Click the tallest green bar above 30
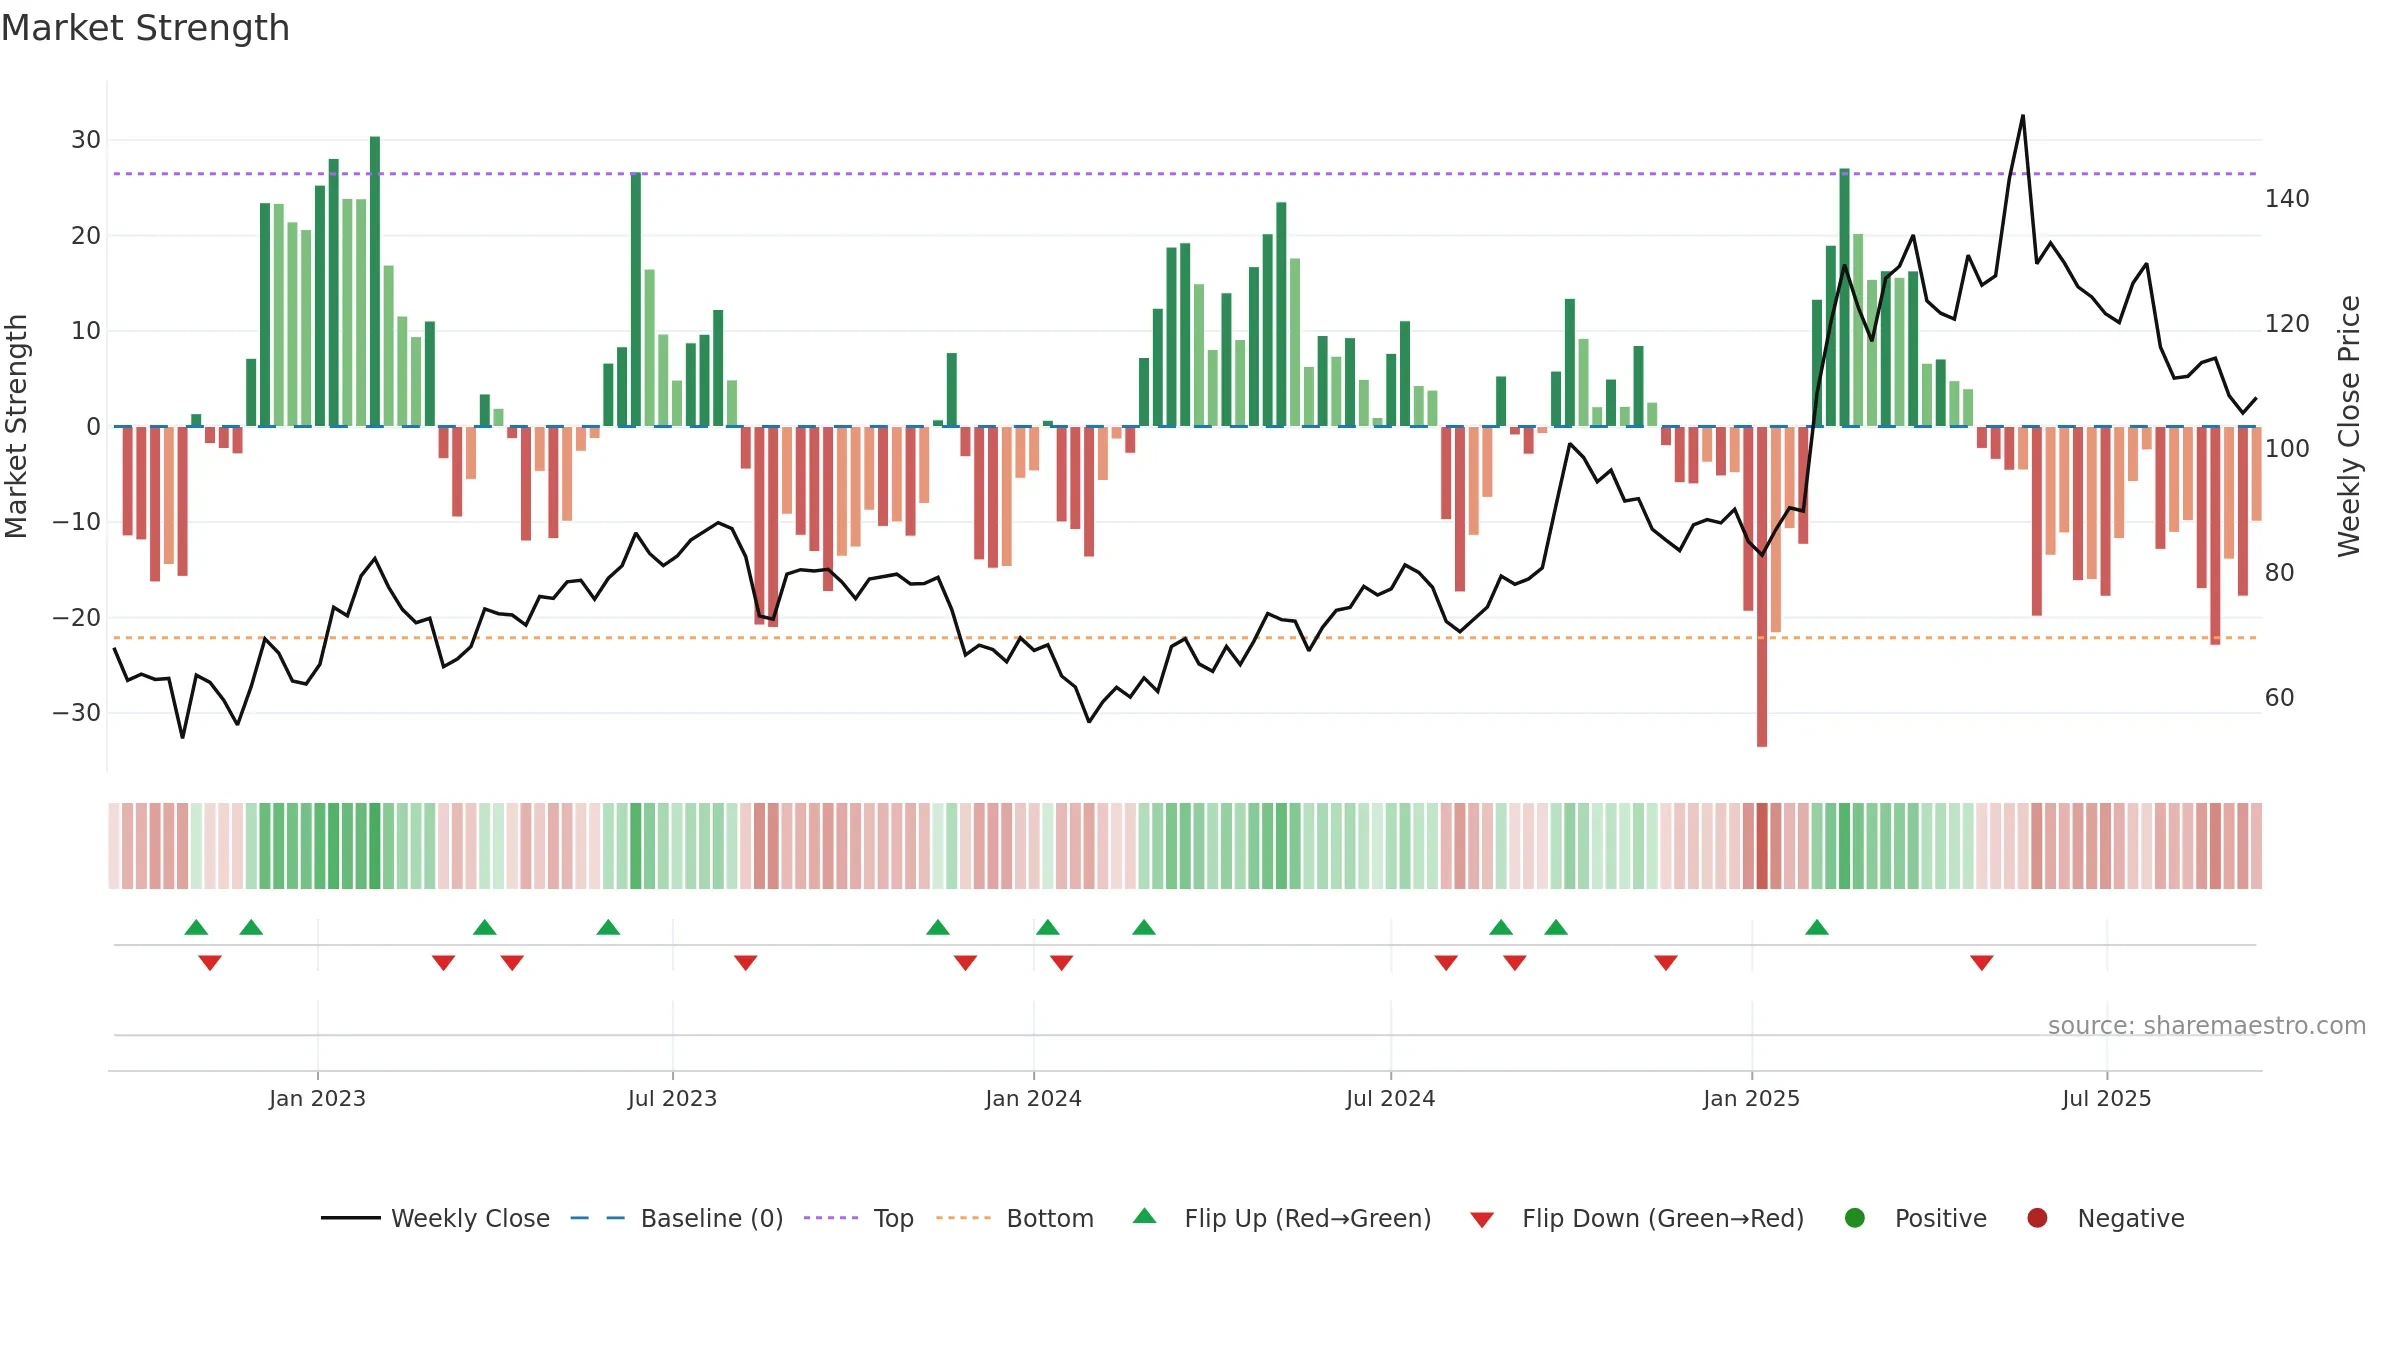Viewport: 2400px width, 1350px height. [x=375, y=281]
